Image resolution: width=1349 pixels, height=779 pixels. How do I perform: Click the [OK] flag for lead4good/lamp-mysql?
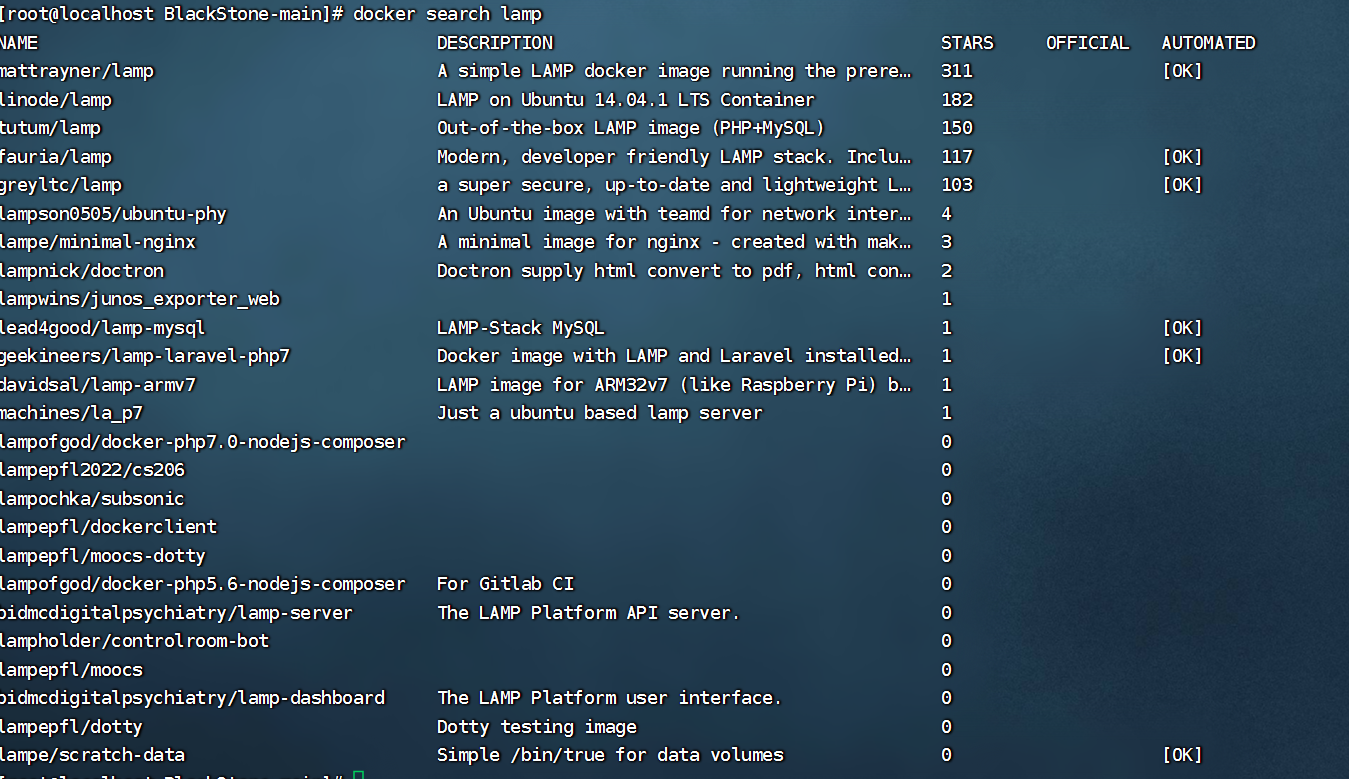1183,328
